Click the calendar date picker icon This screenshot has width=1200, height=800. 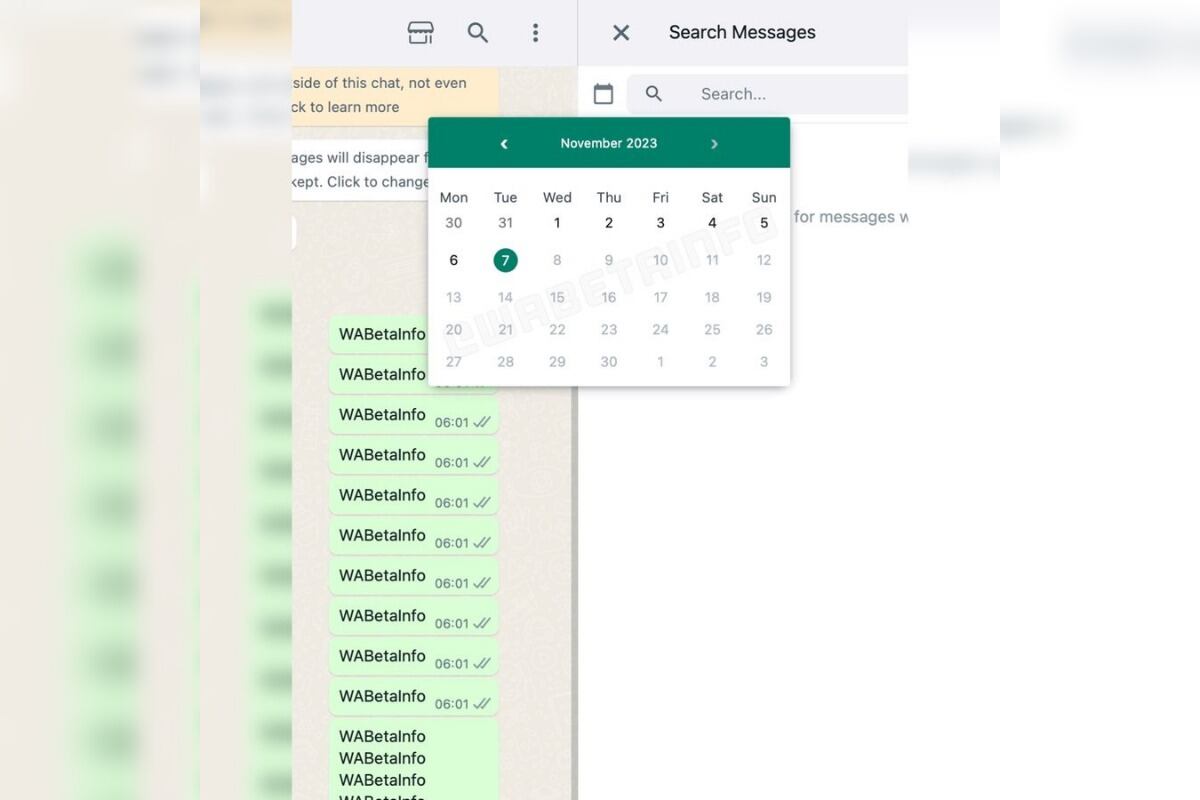pos(603,94)
